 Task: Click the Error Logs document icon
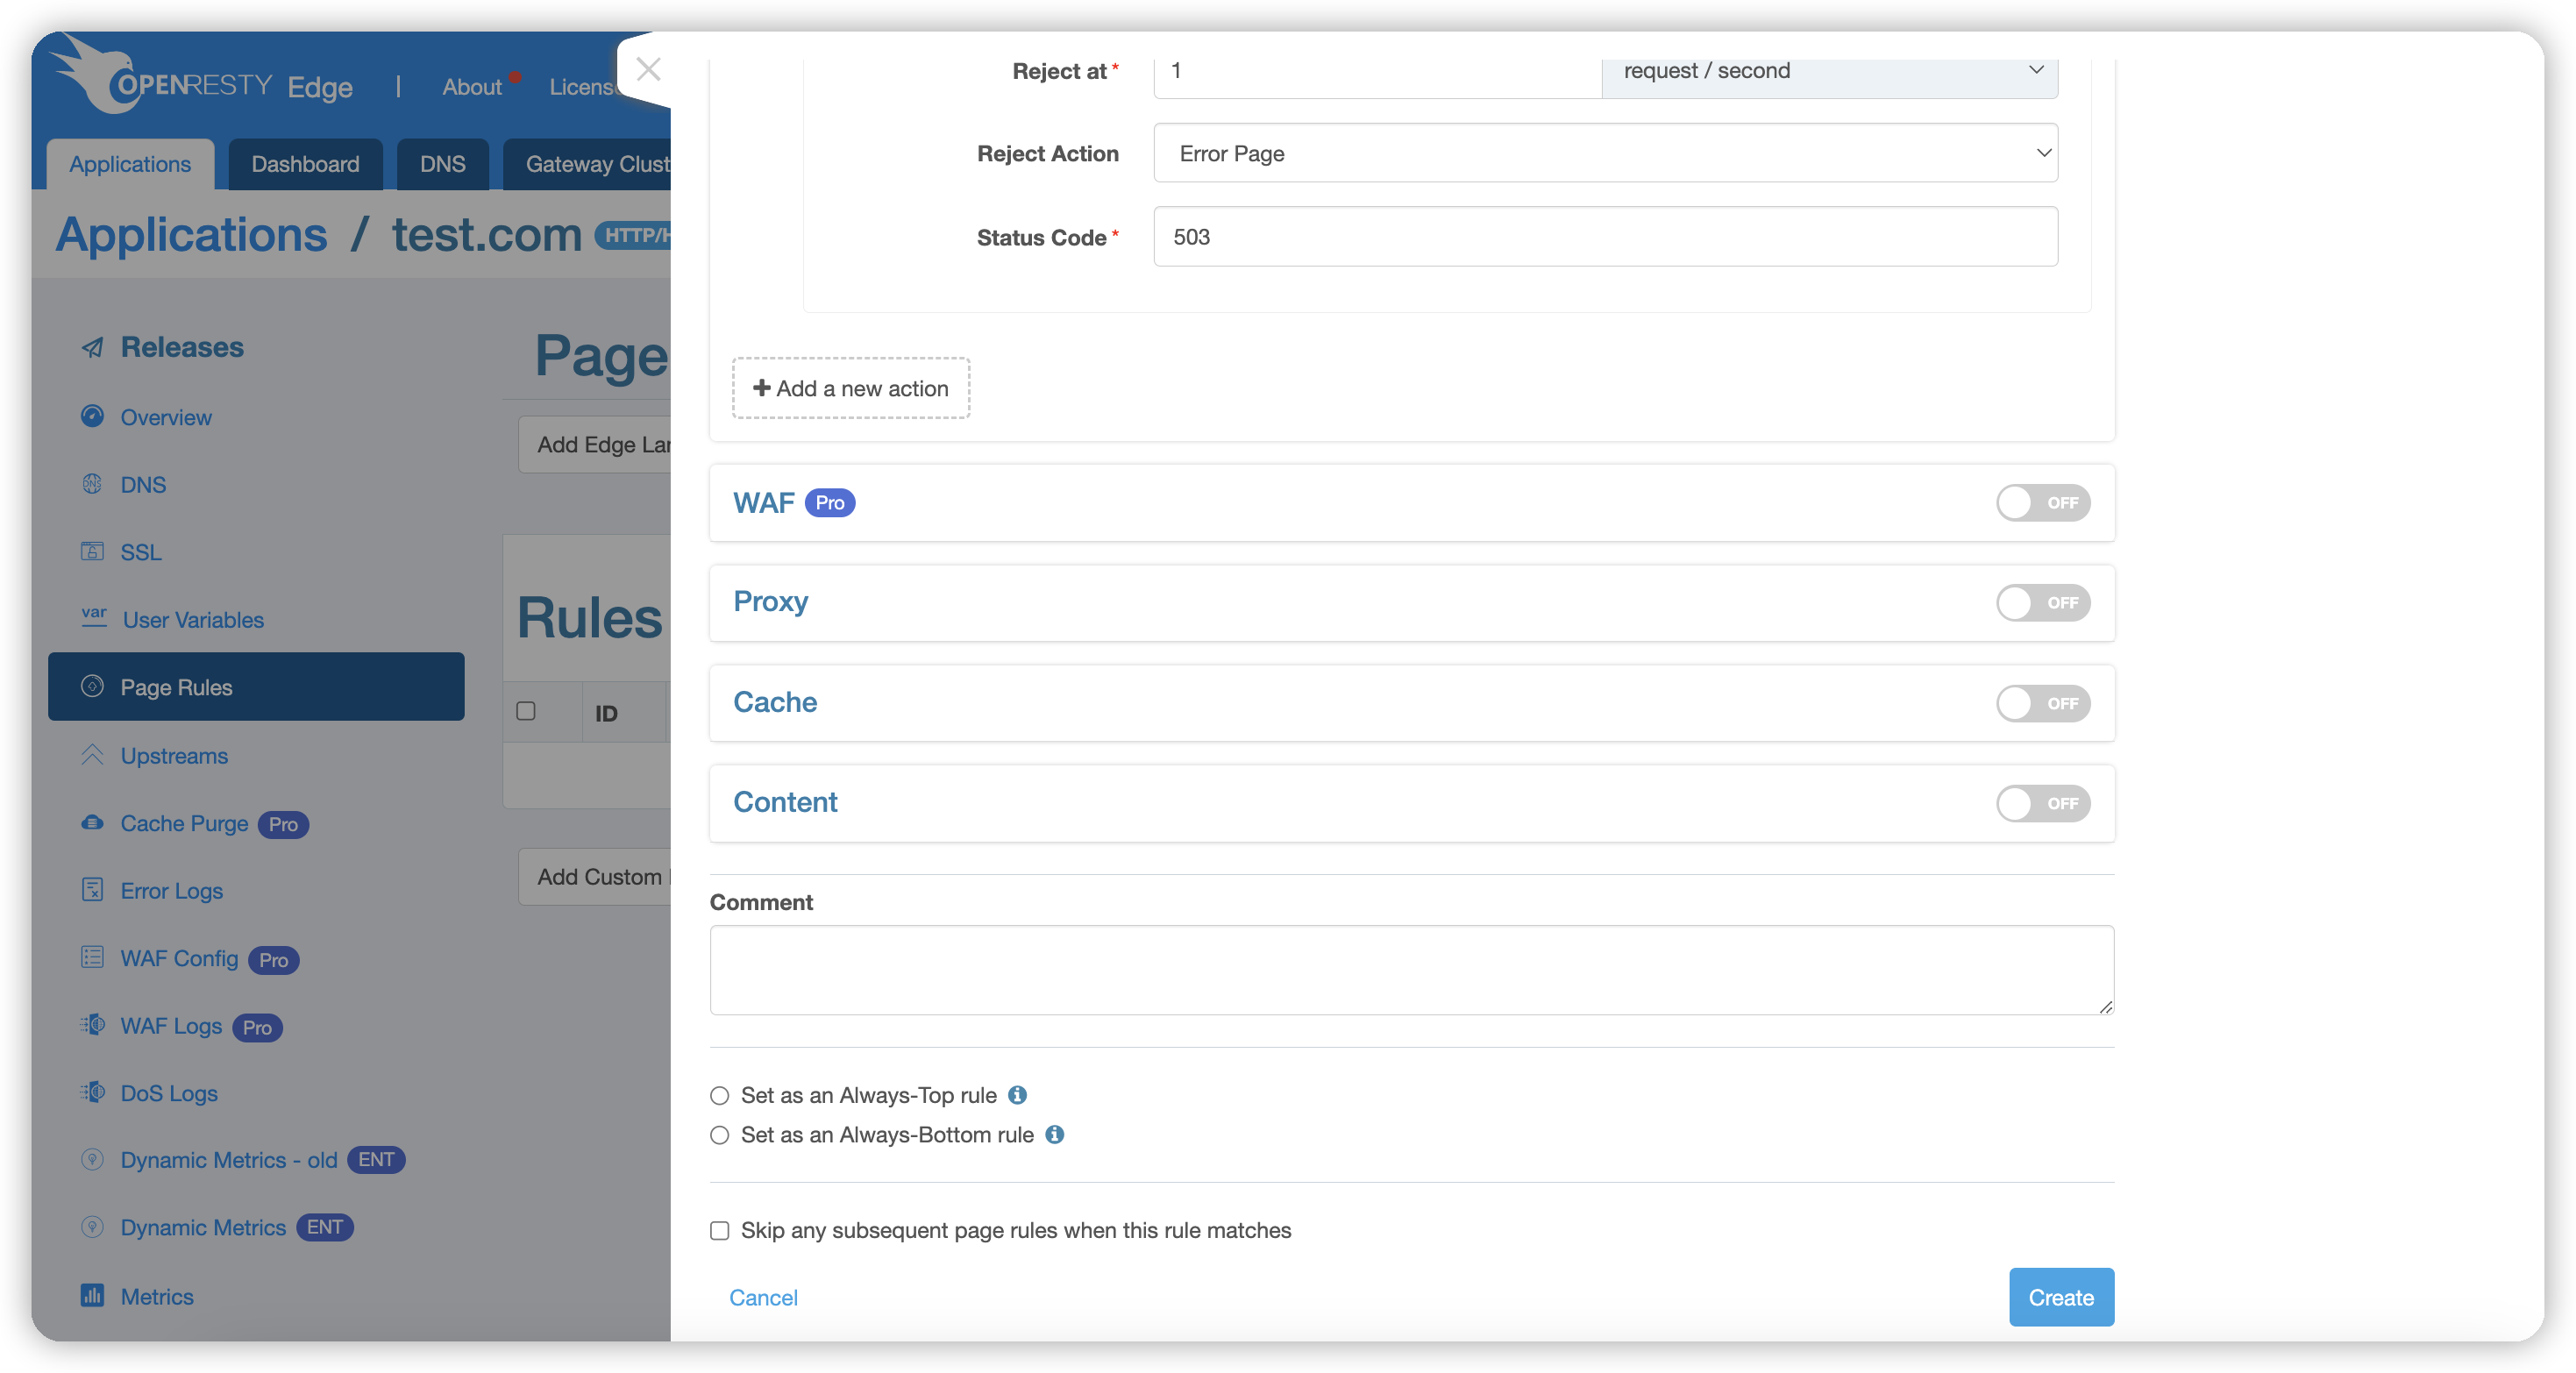coord(92,889)
